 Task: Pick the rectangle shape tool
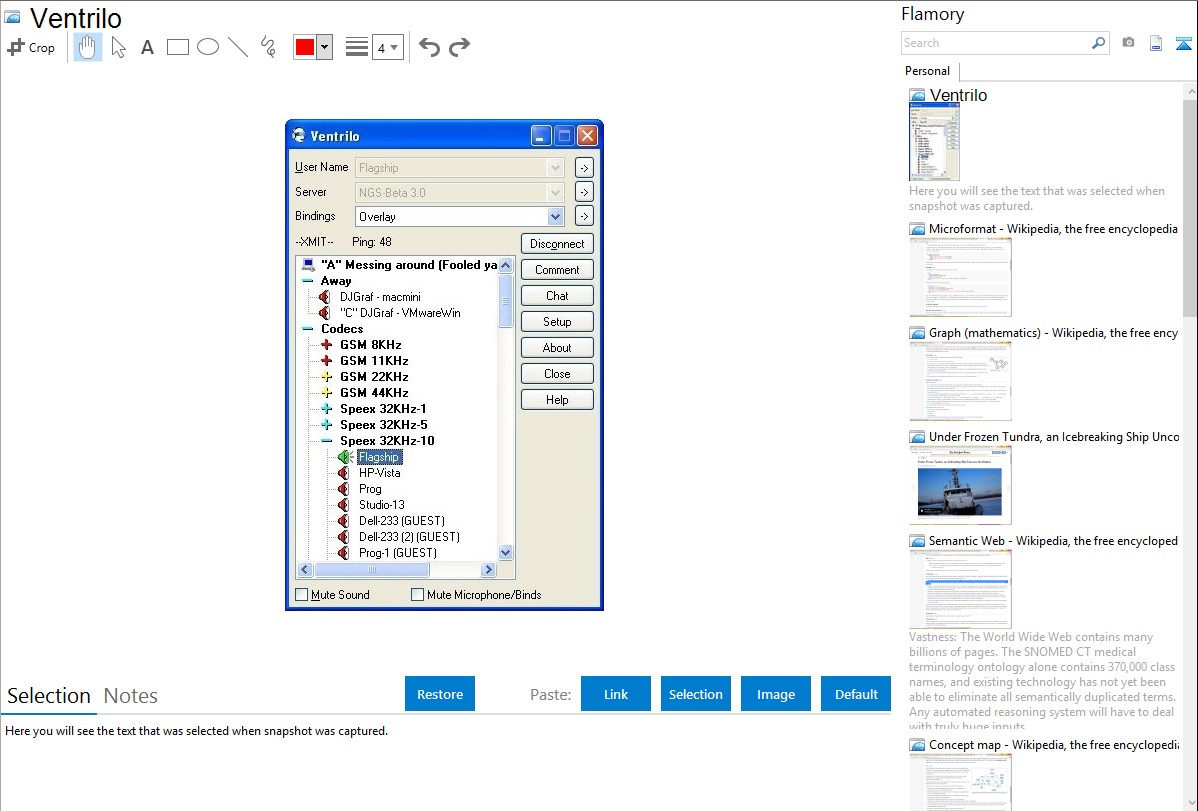(177, 47)
